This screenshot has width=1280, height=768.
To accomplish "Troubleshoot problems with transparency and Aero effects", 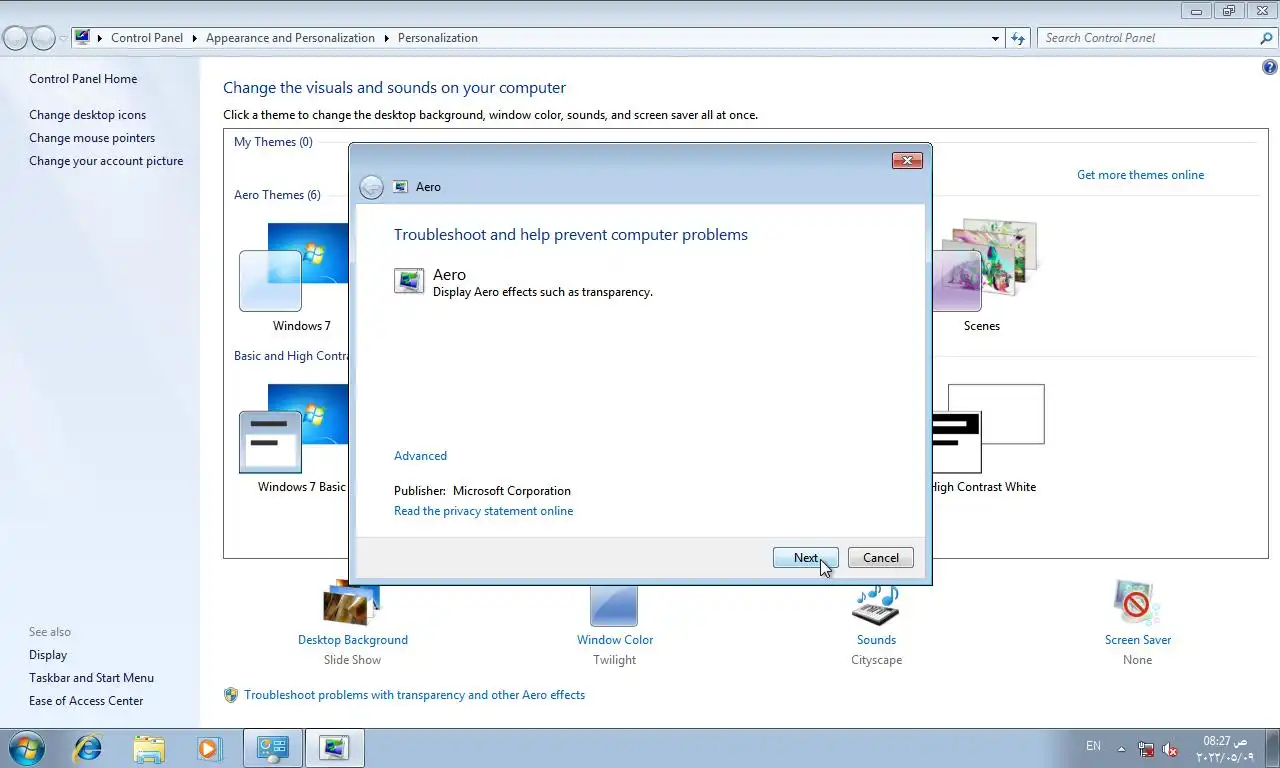I will 414,695.
